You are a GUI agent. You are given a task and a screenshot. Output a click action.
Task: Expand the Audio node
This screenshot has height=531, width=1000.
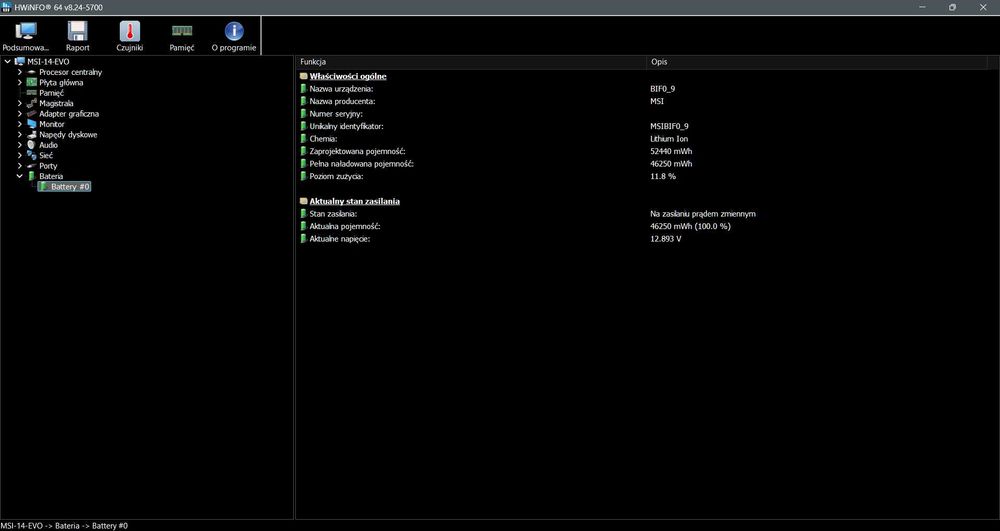click(x=20, y=145)
